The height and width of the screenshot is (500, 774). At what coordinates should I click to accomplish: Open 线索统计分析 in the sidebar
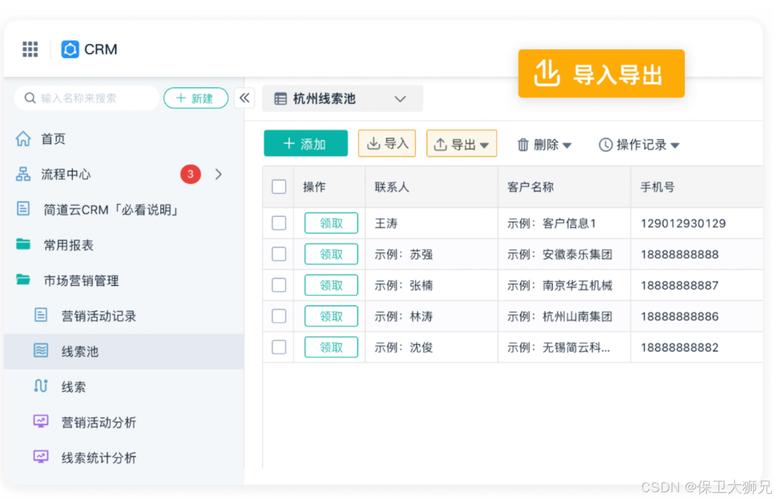point(98,458)
